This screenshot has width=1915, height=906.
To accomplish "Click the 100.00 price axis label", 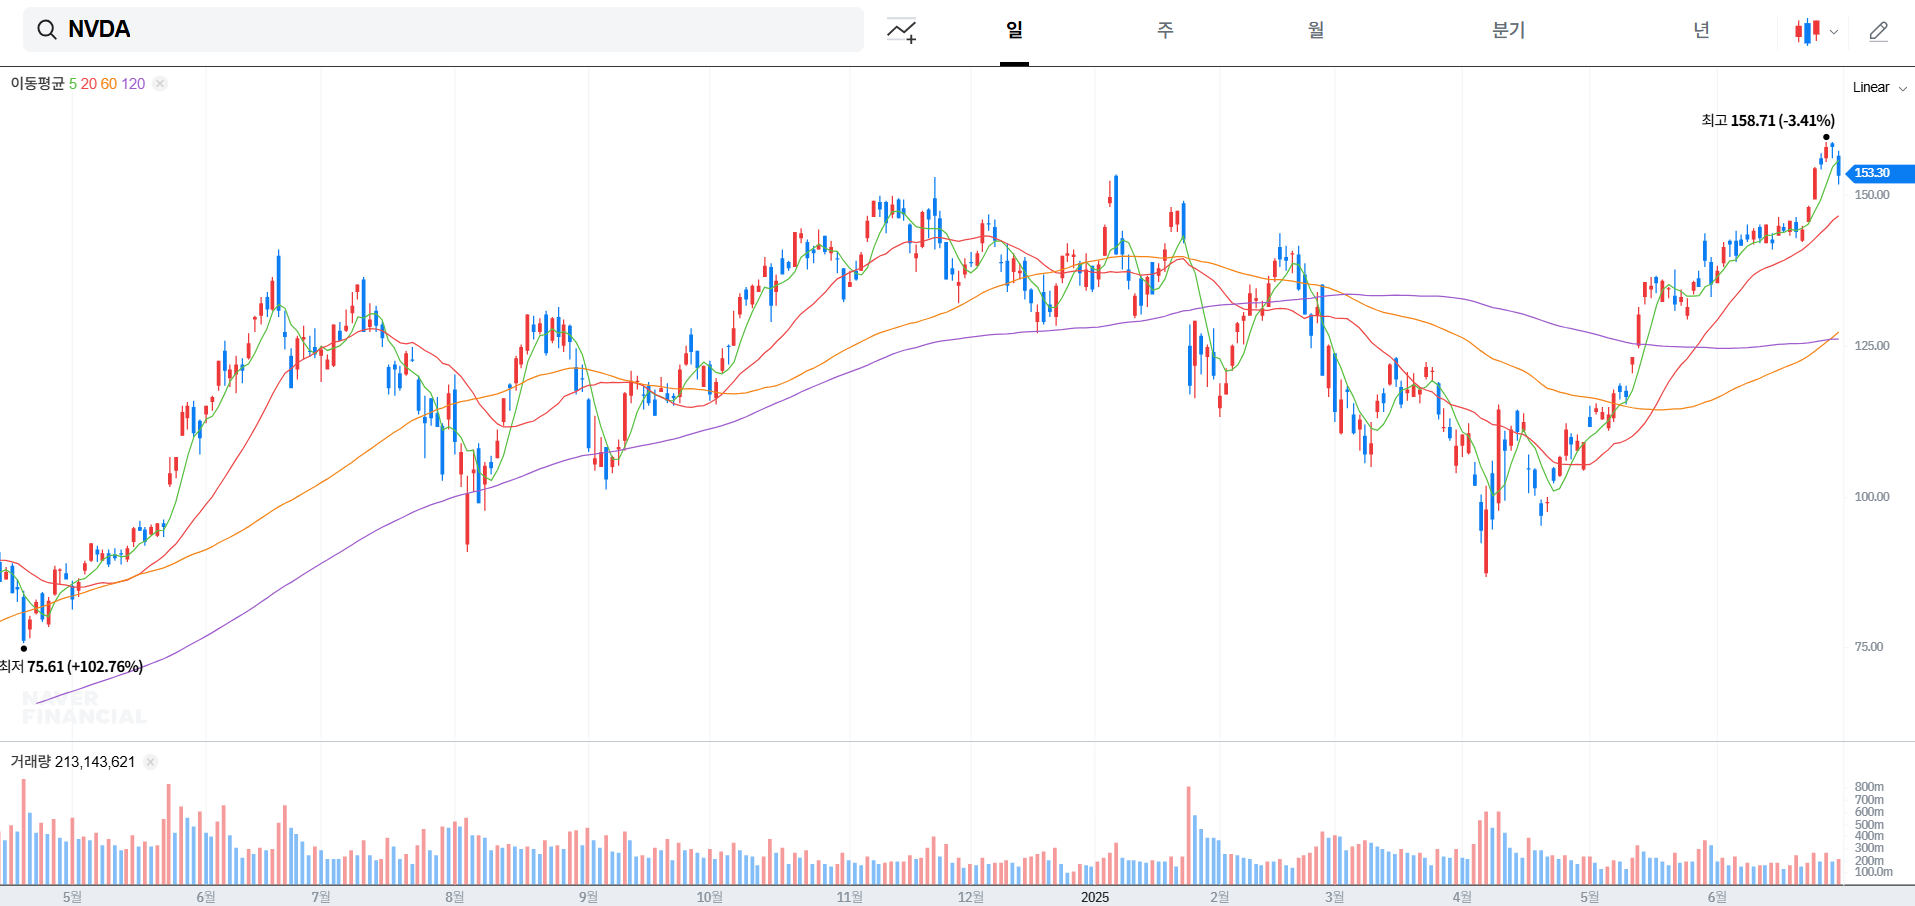I will click(1872, 497).
